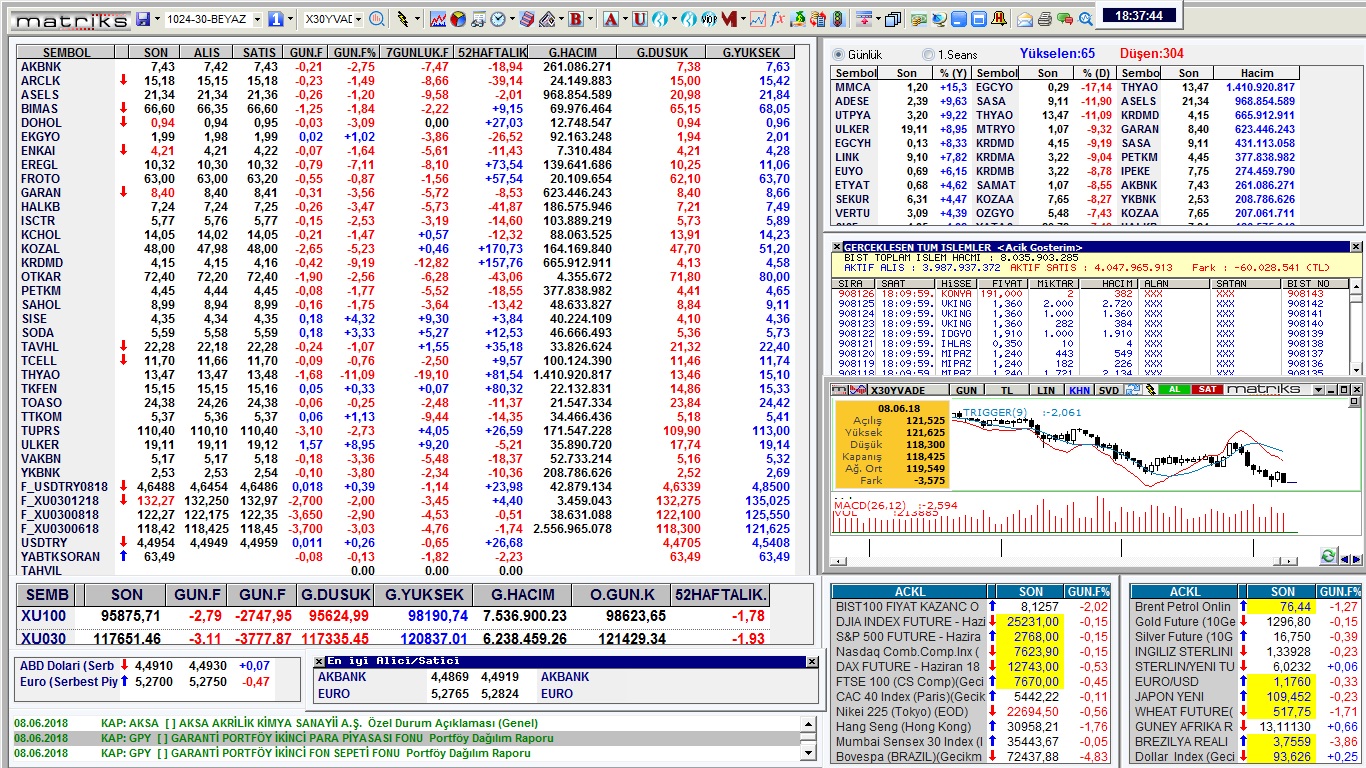This screenshot has height=768, width=1366.
Task: Click the DAX FUTURE row in indices panel
Action: pos(971,667)
